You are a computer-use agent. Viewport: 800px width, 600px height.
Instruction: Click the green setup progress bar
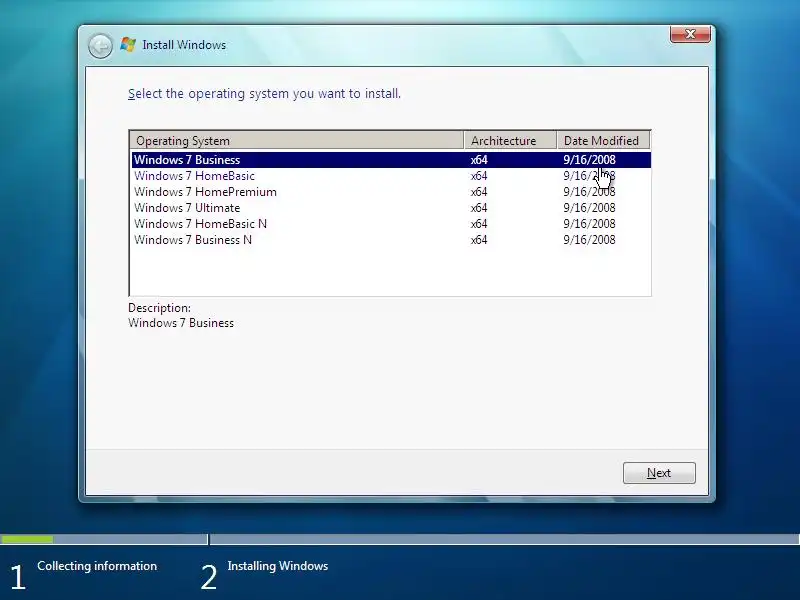coord(27,539)
